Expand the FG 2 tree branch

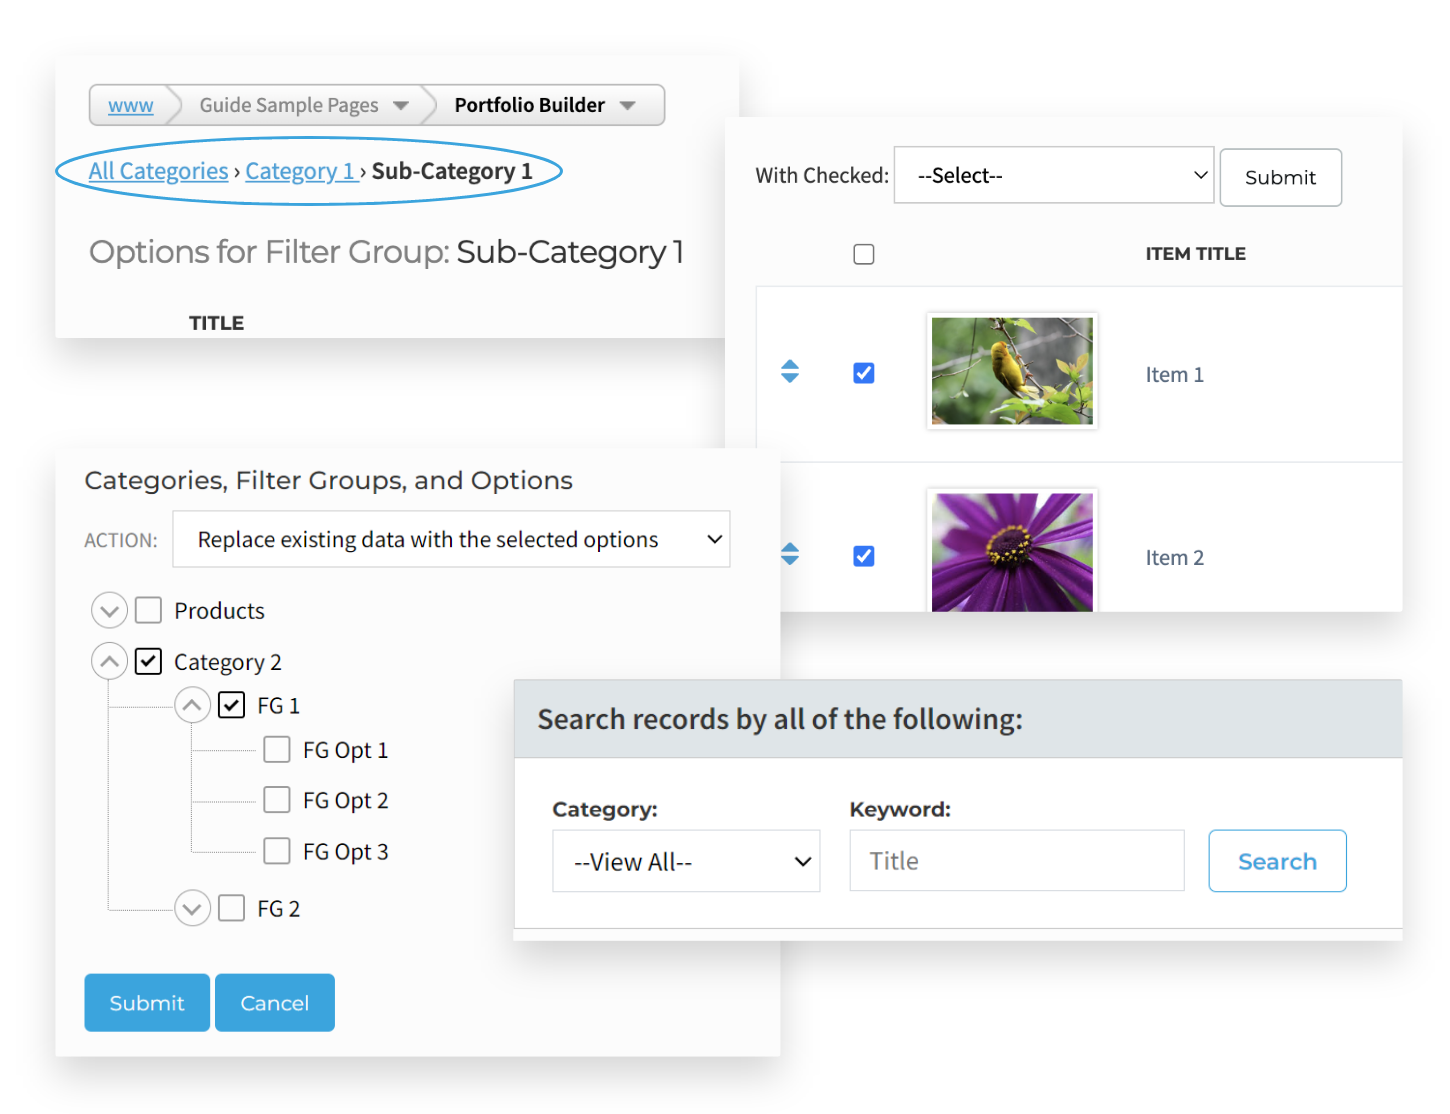[192, 908]
